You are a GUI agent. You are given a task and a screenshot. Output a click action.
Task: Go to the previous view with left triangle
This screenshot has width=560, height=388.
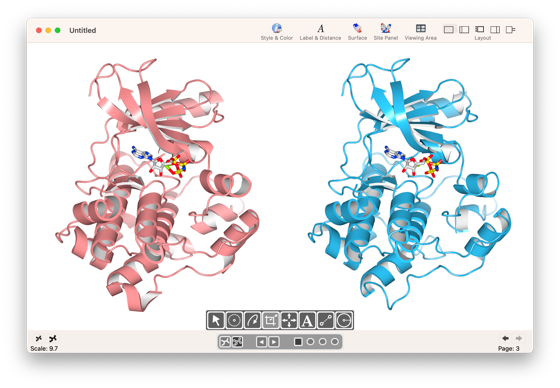coord(261,342)
